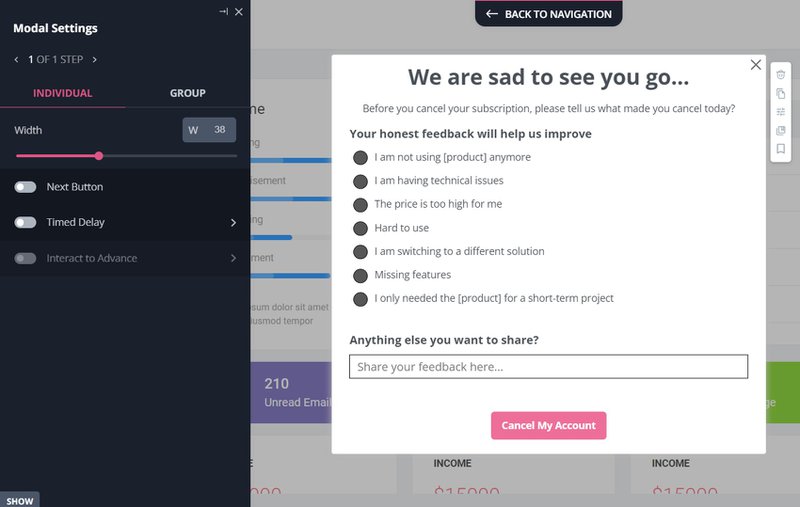Click the Width slider handle

[99, 155]
